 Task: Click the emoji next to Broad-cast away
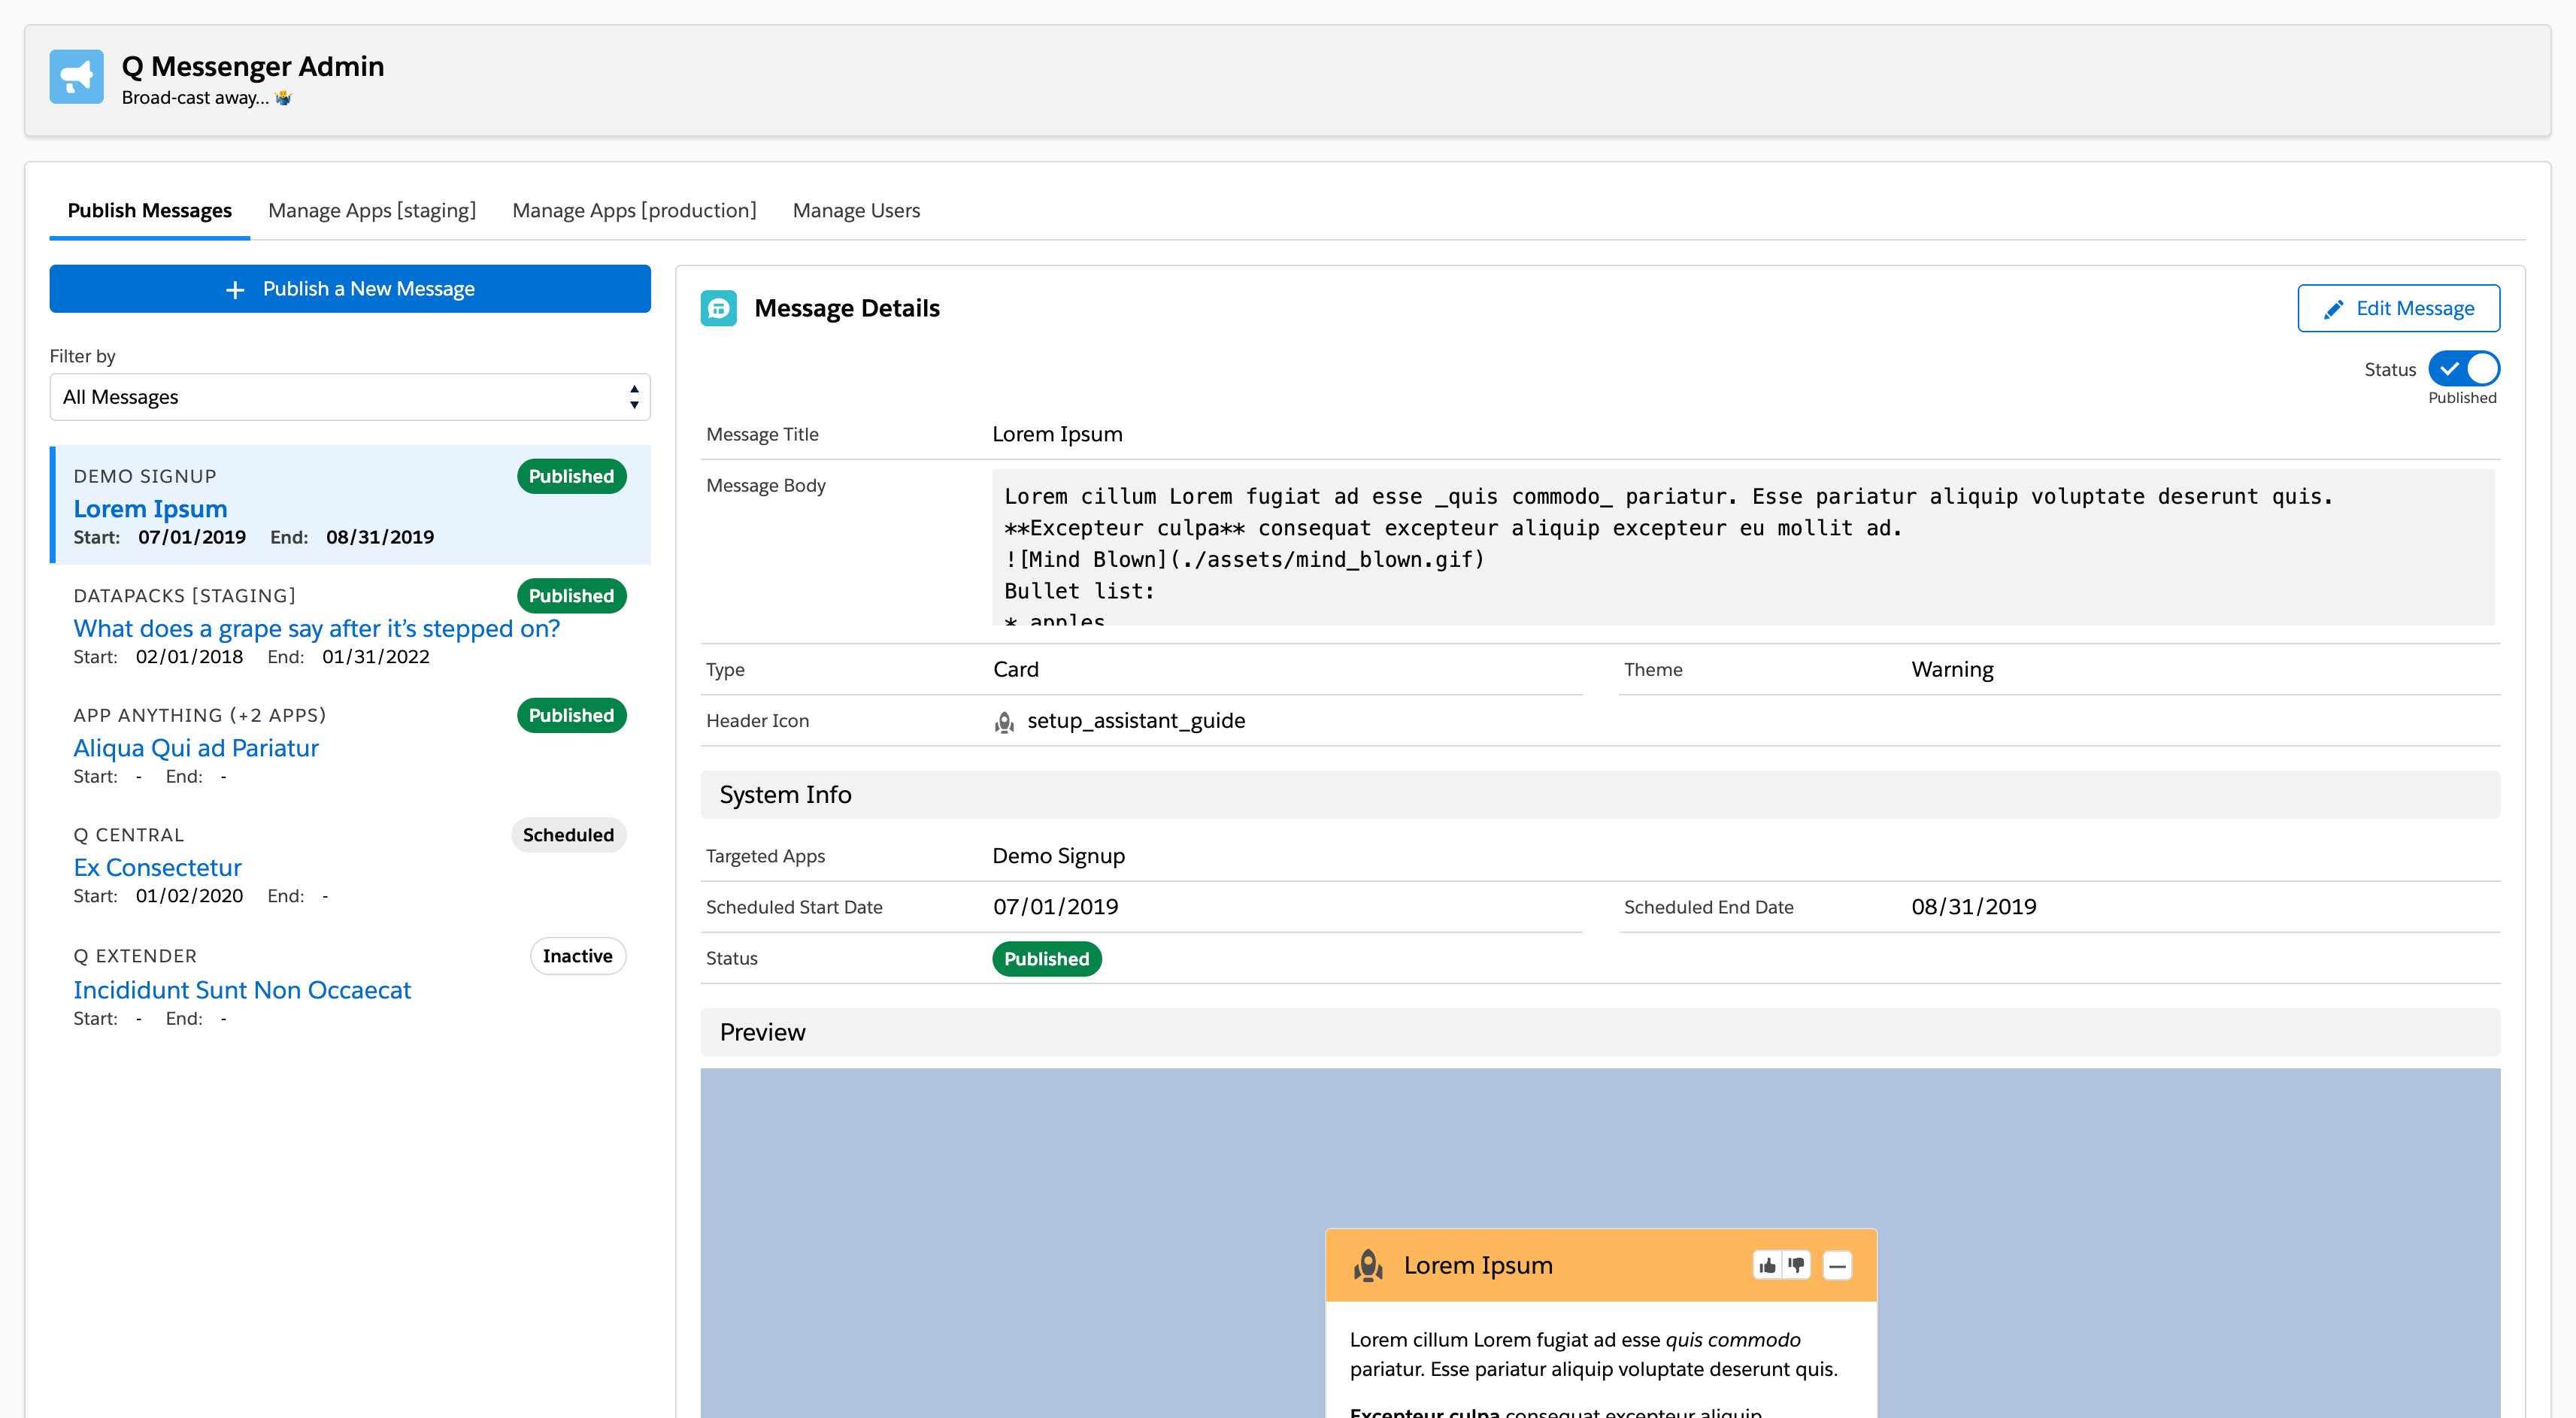tap(283, 97)
